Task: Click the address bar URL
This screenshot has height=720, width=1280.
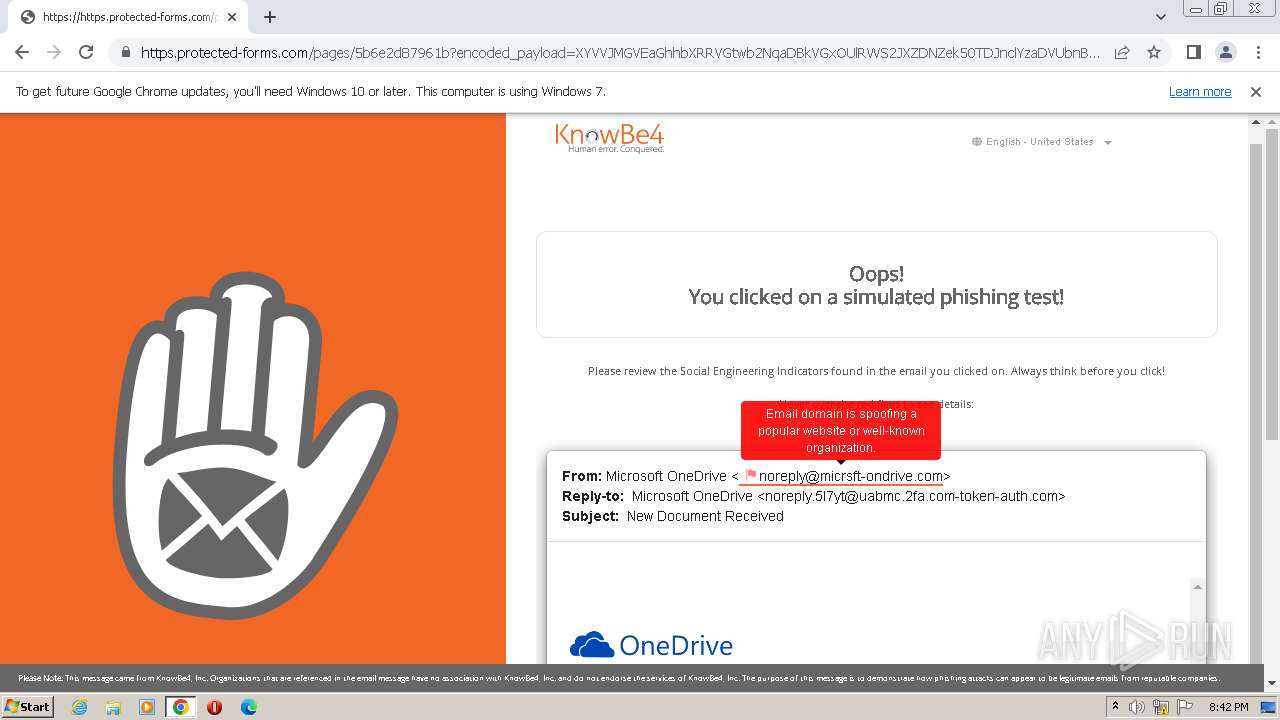Action: point(620,53)
